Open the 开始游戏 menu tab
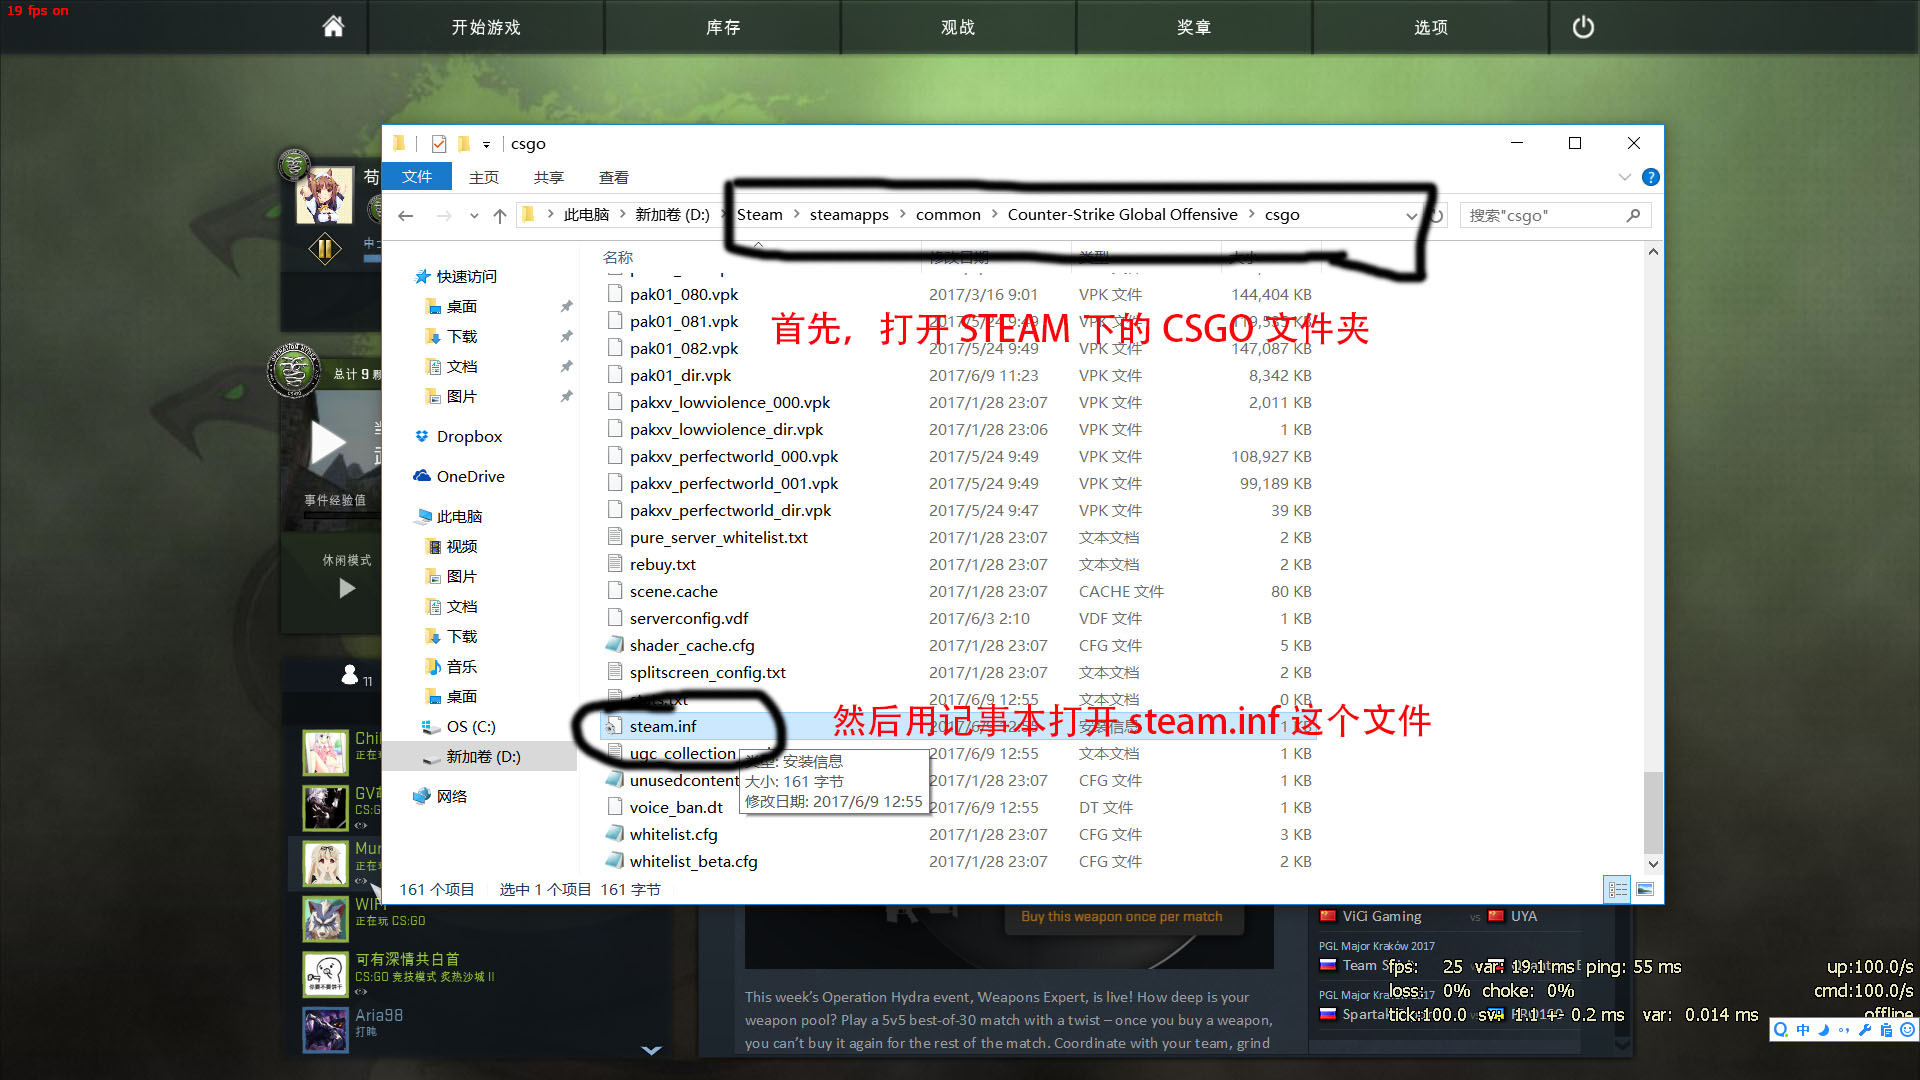 [x=486, y=27]
